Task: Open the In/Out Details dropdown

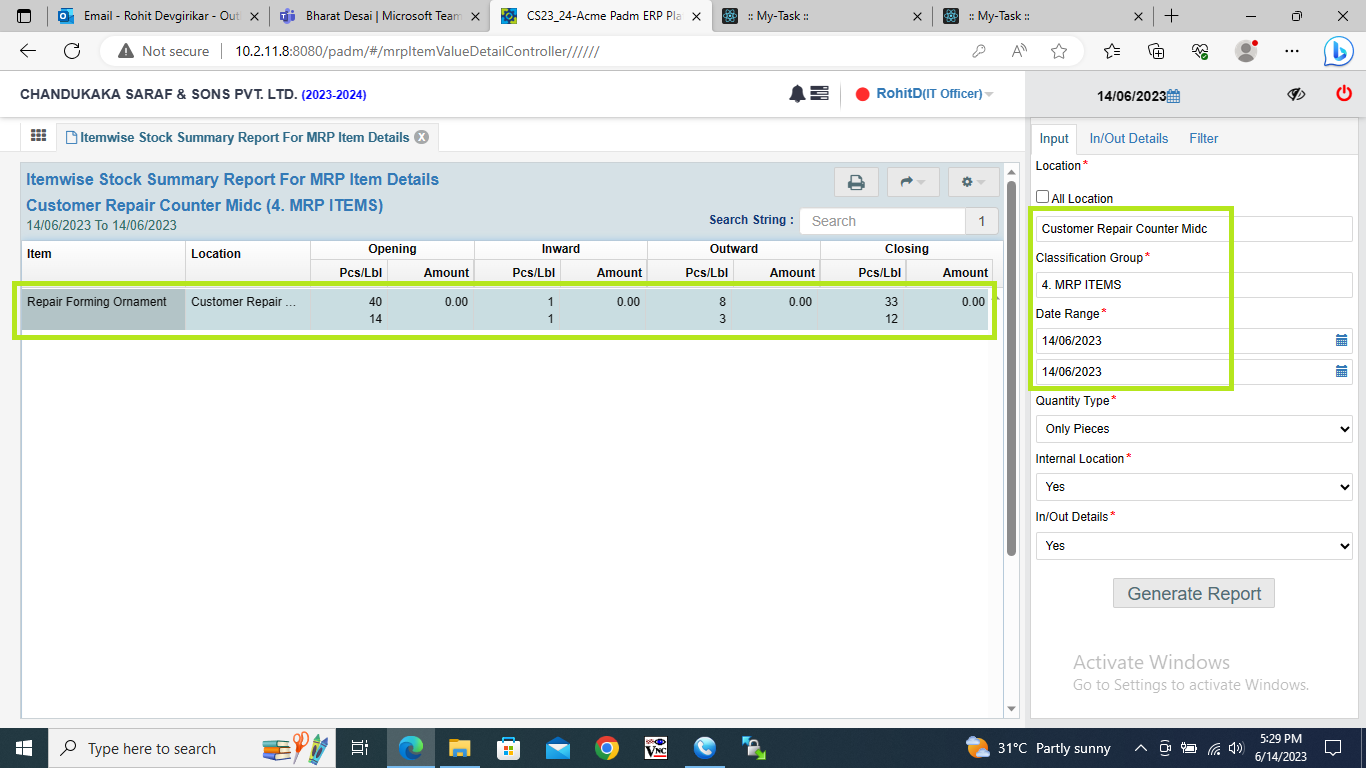Action: point(1194,546)
